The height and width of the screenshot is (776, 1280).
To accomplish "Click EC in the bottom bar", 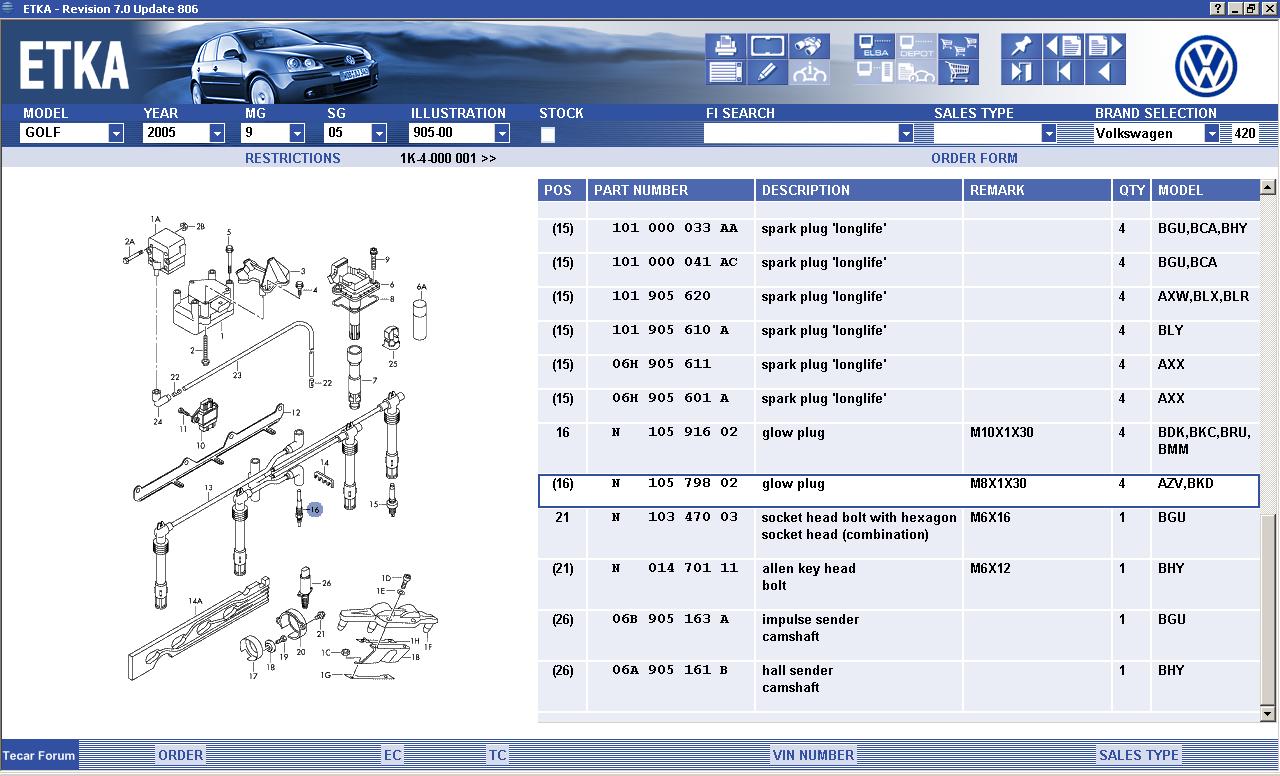I will click(x=393, y=755).
